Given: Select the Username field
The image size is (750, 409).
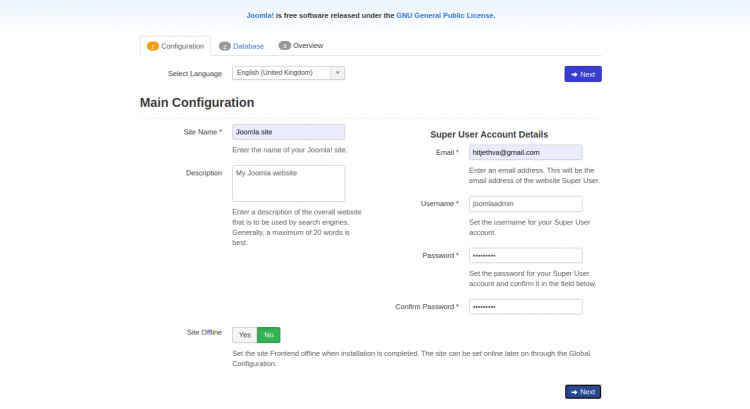Looking at the screenshot, I should [x=525, y=203].
